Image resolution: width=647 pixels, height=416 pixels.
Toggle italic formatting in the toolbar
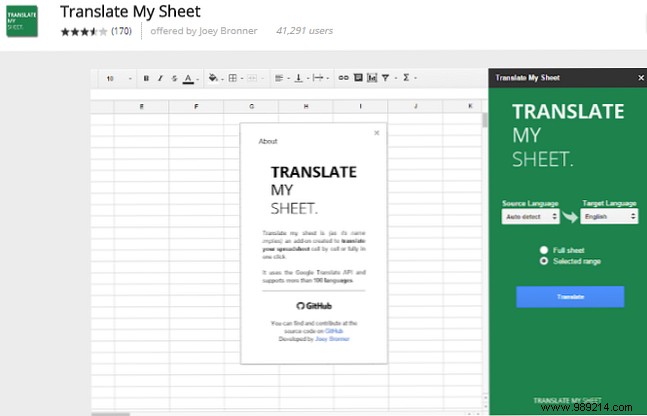coord(160,78)
